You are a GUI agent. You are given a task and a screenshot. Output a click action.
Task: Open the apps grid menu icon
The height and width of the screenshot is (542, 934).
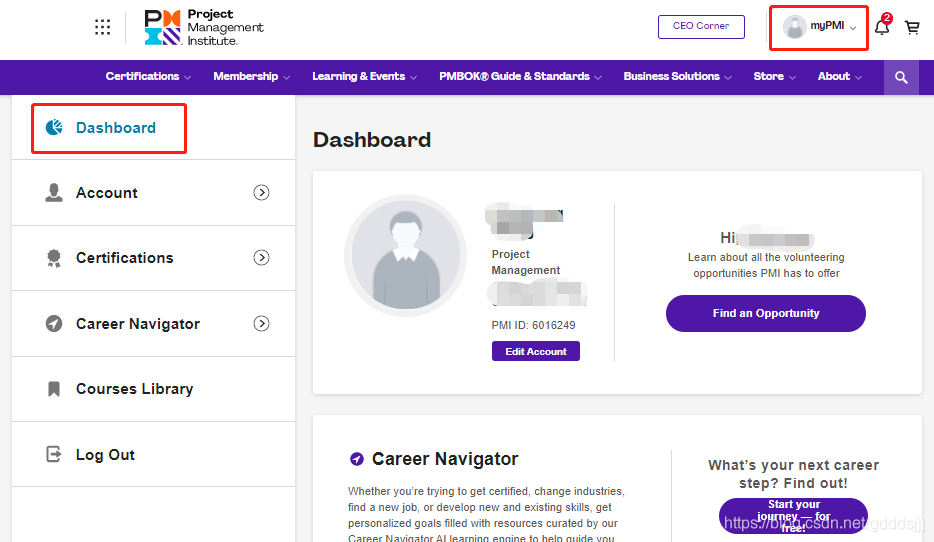(102, 27)
